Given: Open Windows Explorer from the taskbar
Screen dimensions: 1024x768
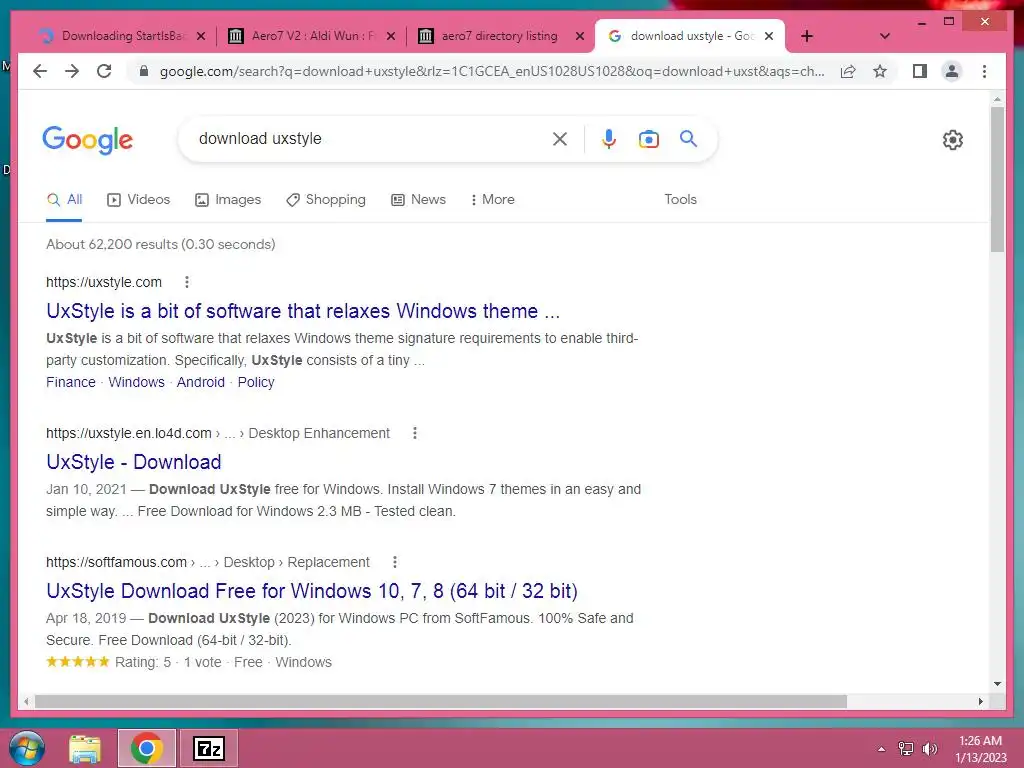Looking at the screenshot, I should tap(85, 749).
